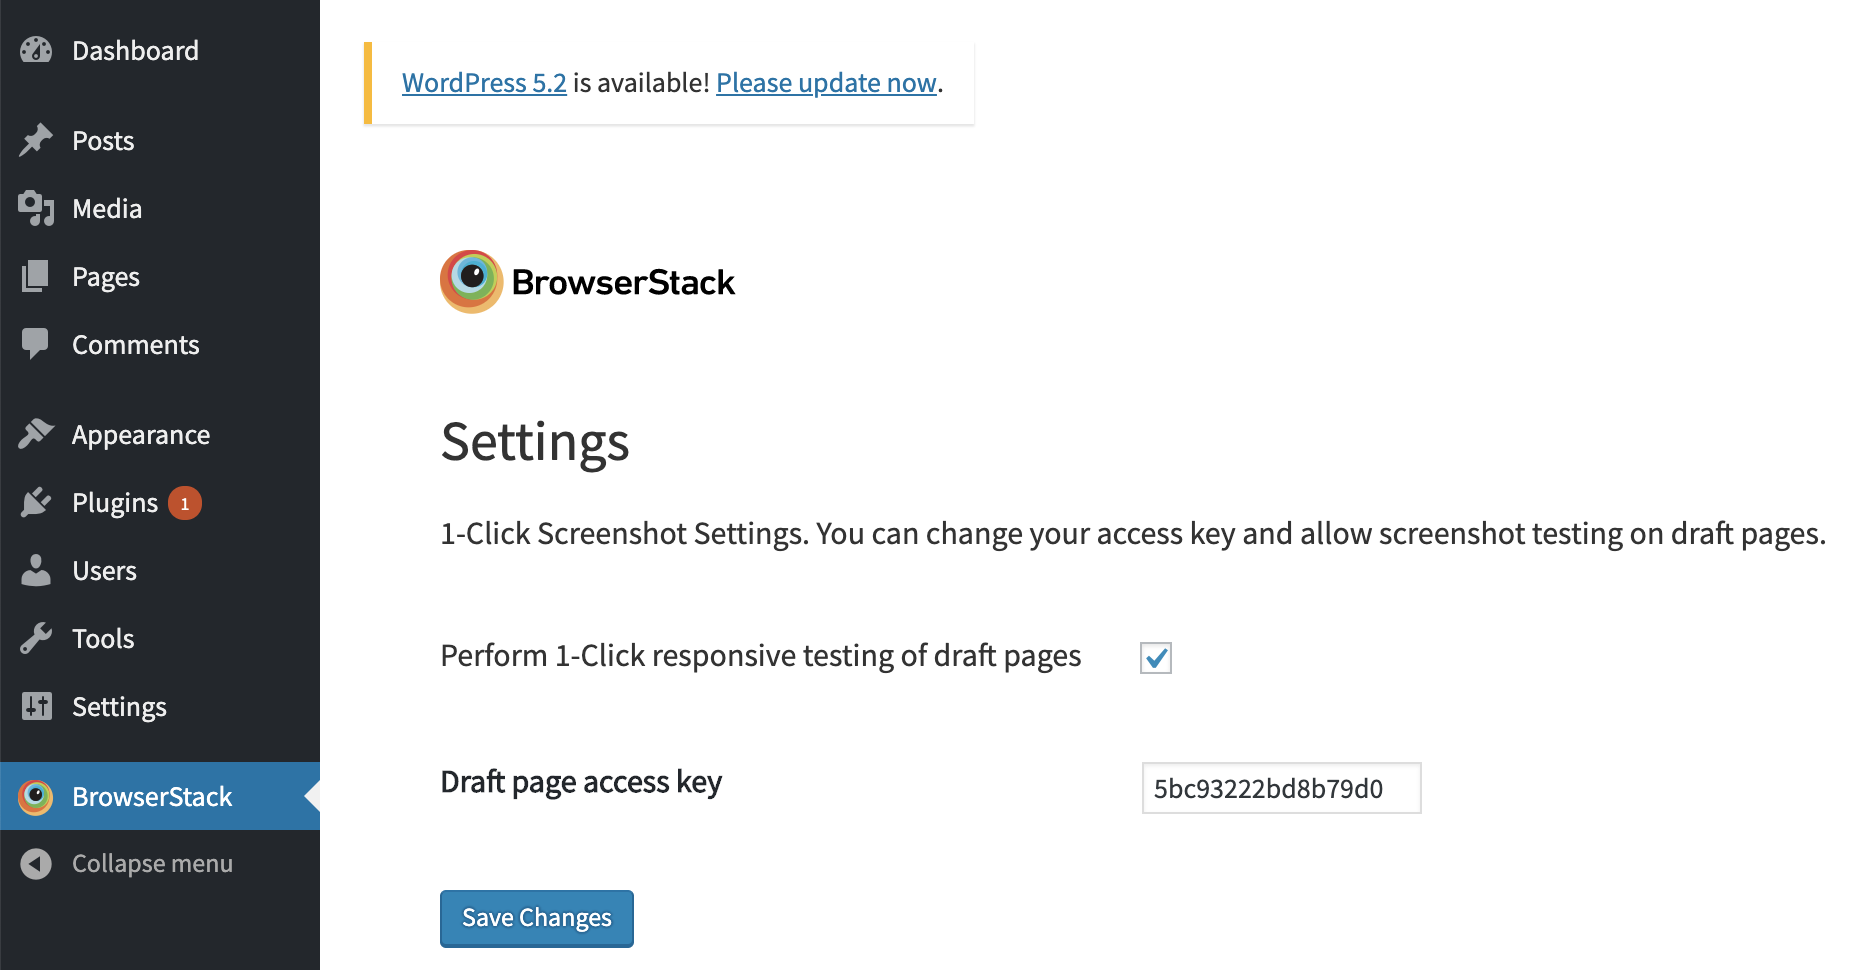Click the Media library icon

pyautogui.click(x=36, y=208)
